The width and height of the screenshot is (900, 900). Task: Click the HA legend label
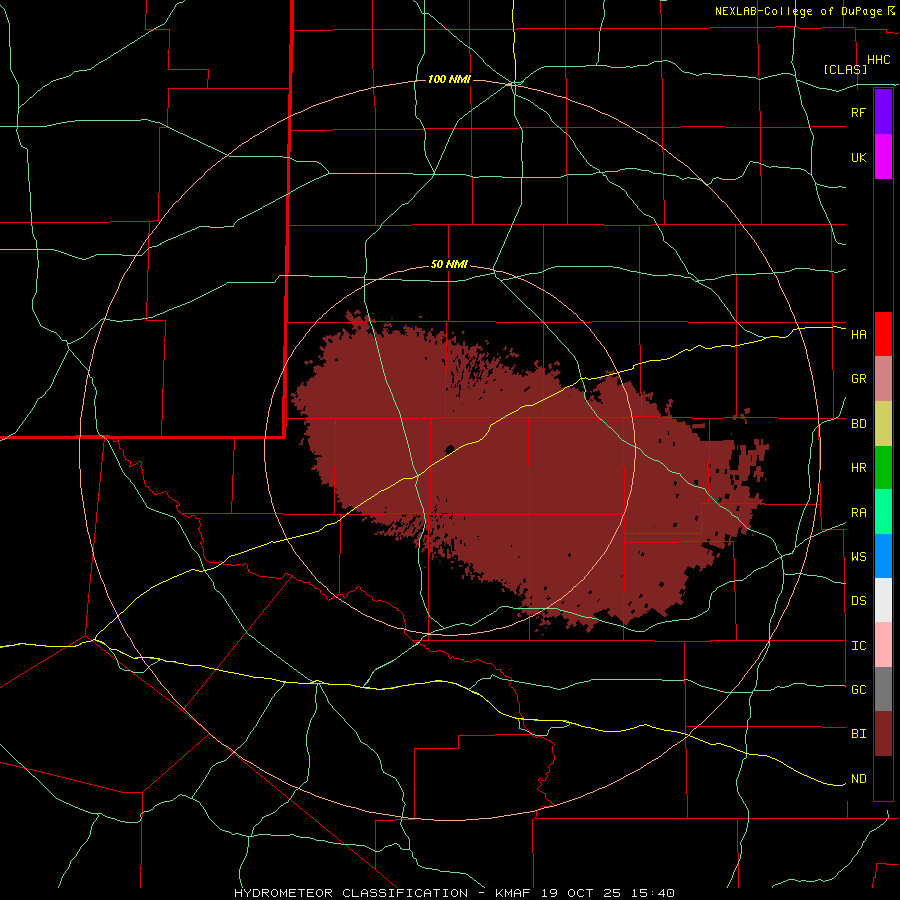click(x=858, y=334)
